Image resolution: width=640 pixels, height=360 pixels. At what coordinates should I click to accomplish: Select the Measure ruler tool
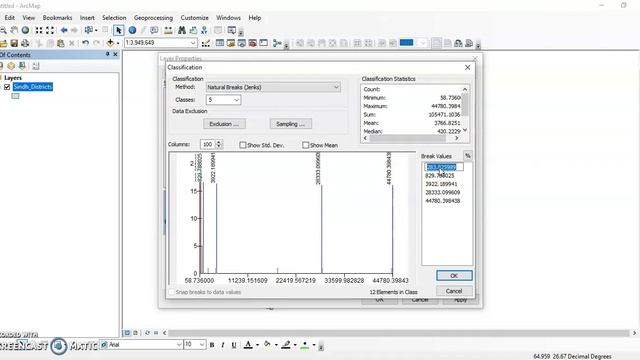tap(168, 30)
